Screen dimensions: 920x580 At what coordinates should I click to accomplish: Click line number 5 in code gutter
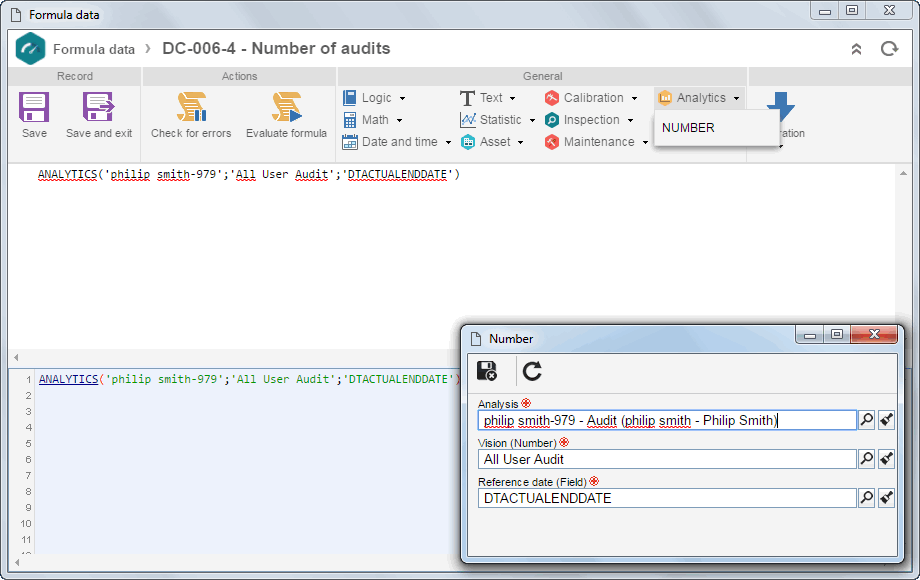(x=28, y=443)
